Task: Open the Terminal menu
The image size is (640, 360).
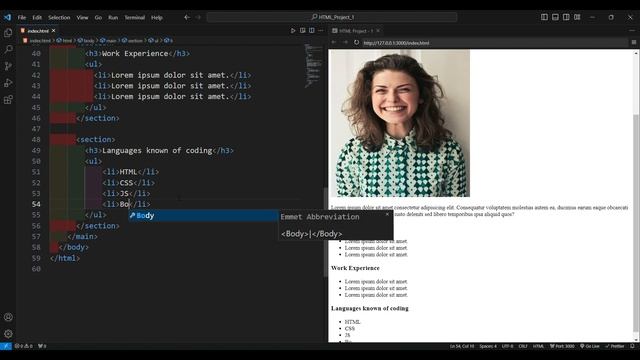Action: click(x=135, y=18)
